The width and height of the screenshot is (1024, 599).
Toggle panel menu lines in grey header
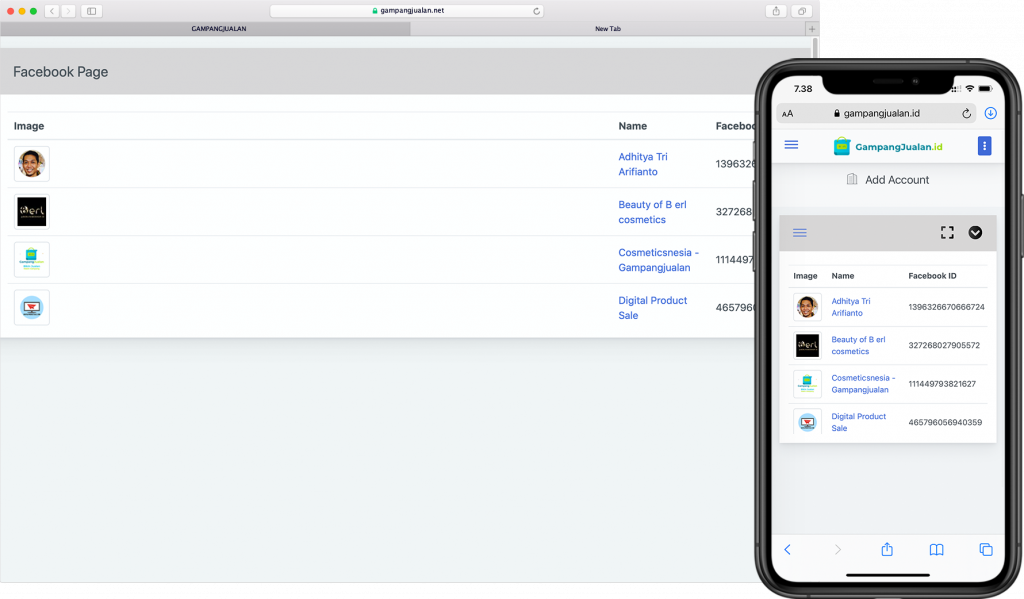point(799,233)
